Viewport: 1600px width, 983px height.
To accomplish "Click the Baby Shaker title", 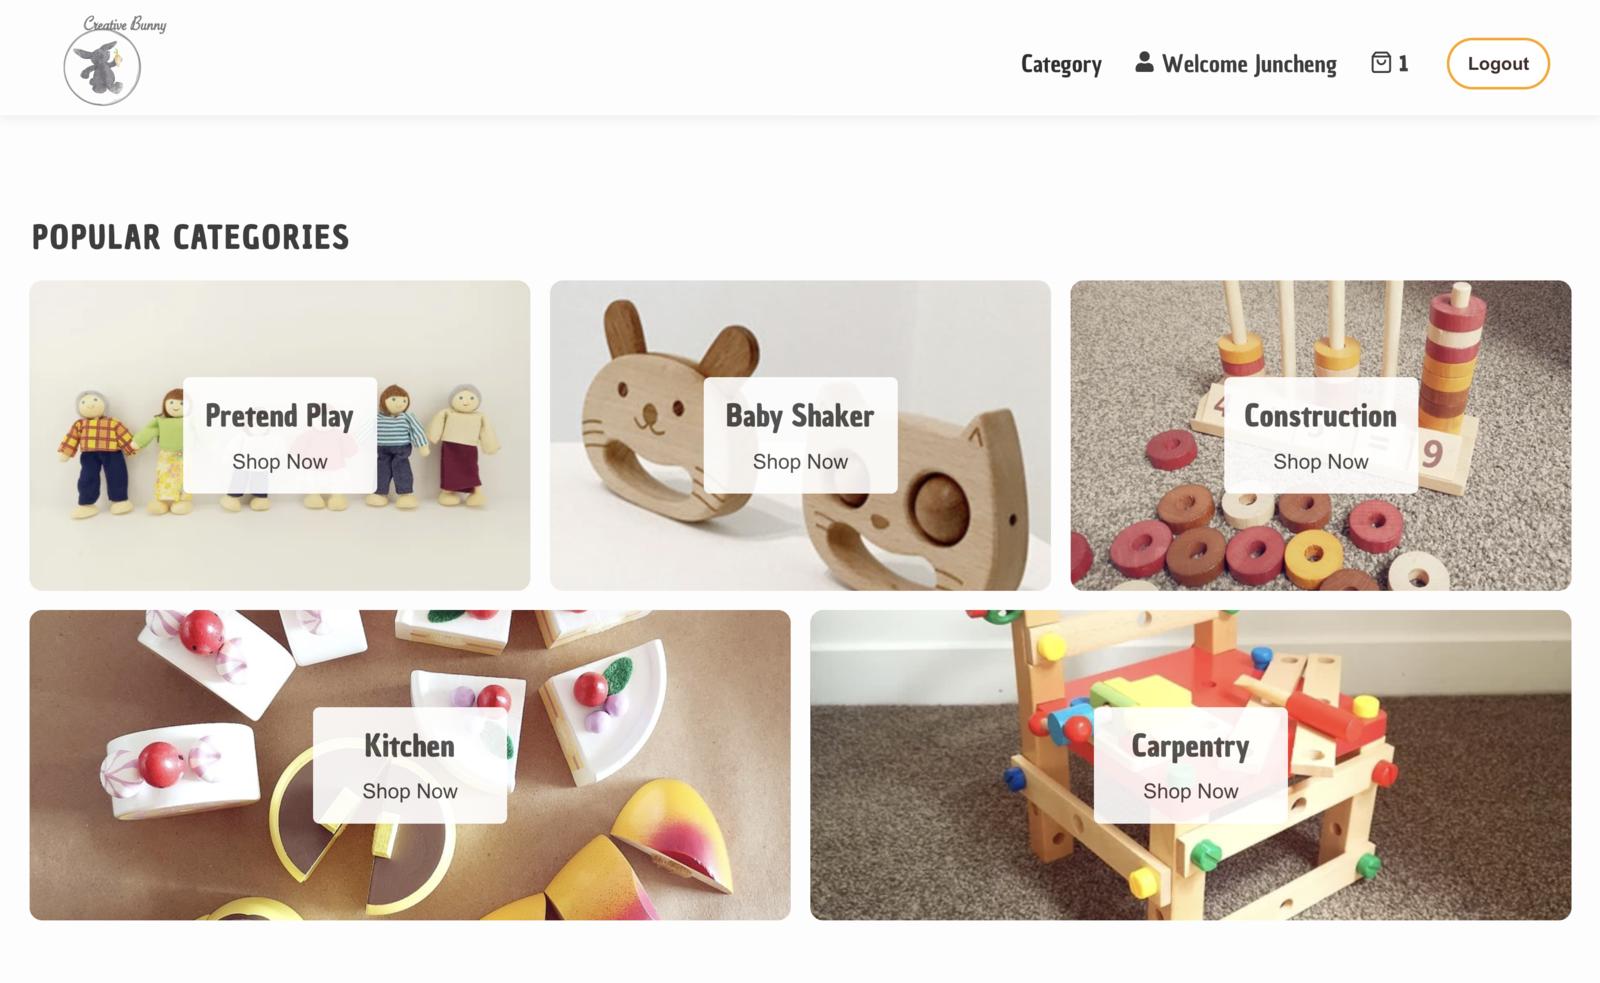I will 800,416.
